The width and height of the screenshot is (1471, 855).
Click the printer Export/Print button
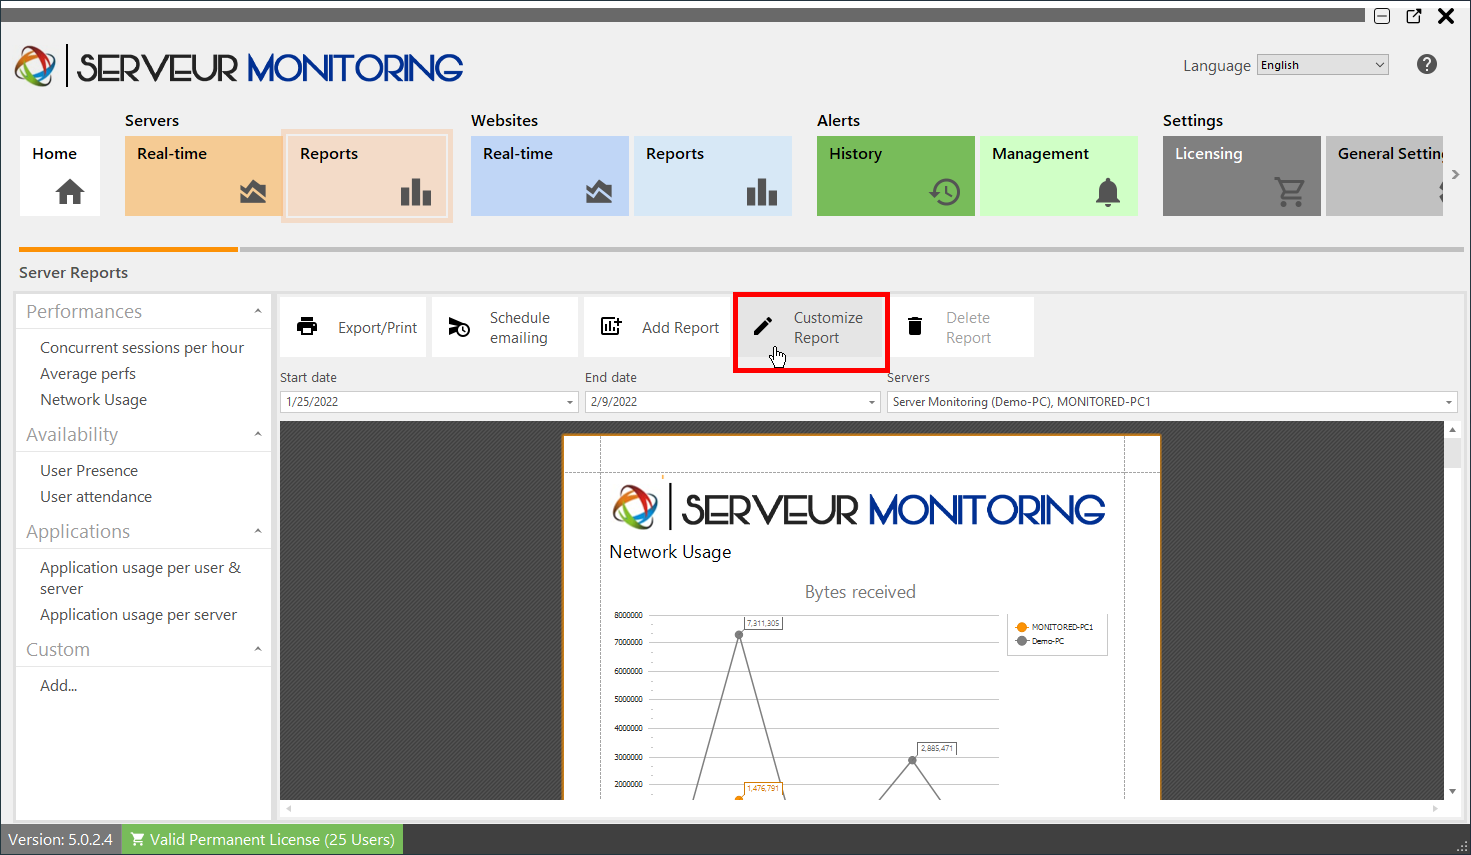coord(353,327)
